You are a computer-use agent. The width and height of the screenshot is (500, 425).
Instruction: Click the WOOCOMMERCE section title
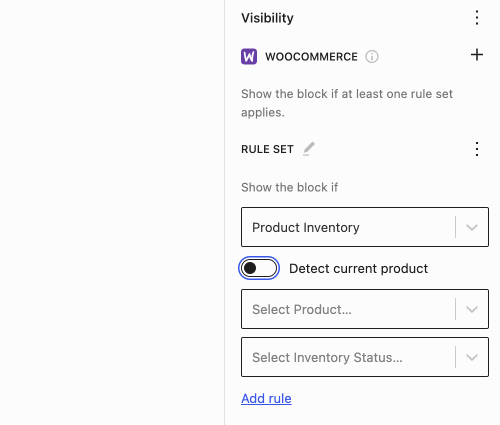(x=311, y=57)
